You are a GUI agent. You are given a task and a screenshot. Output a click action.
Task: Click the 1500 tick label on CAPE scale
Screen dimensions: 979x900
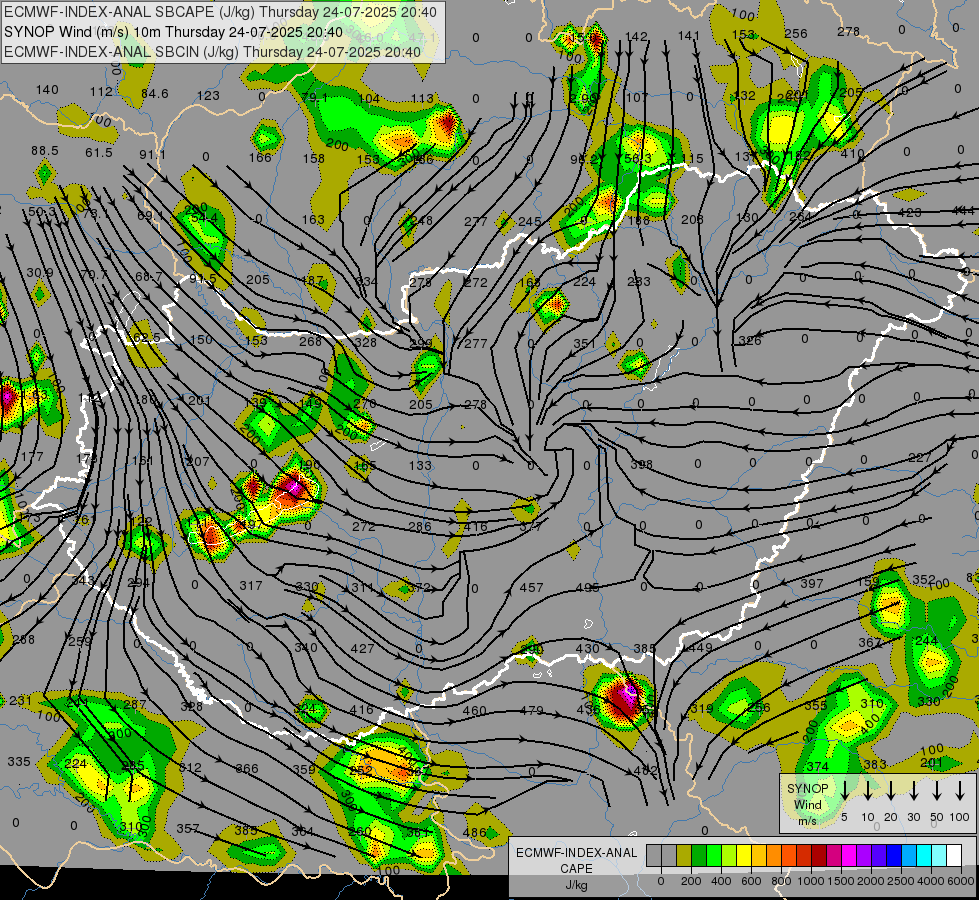pos(841,881)
